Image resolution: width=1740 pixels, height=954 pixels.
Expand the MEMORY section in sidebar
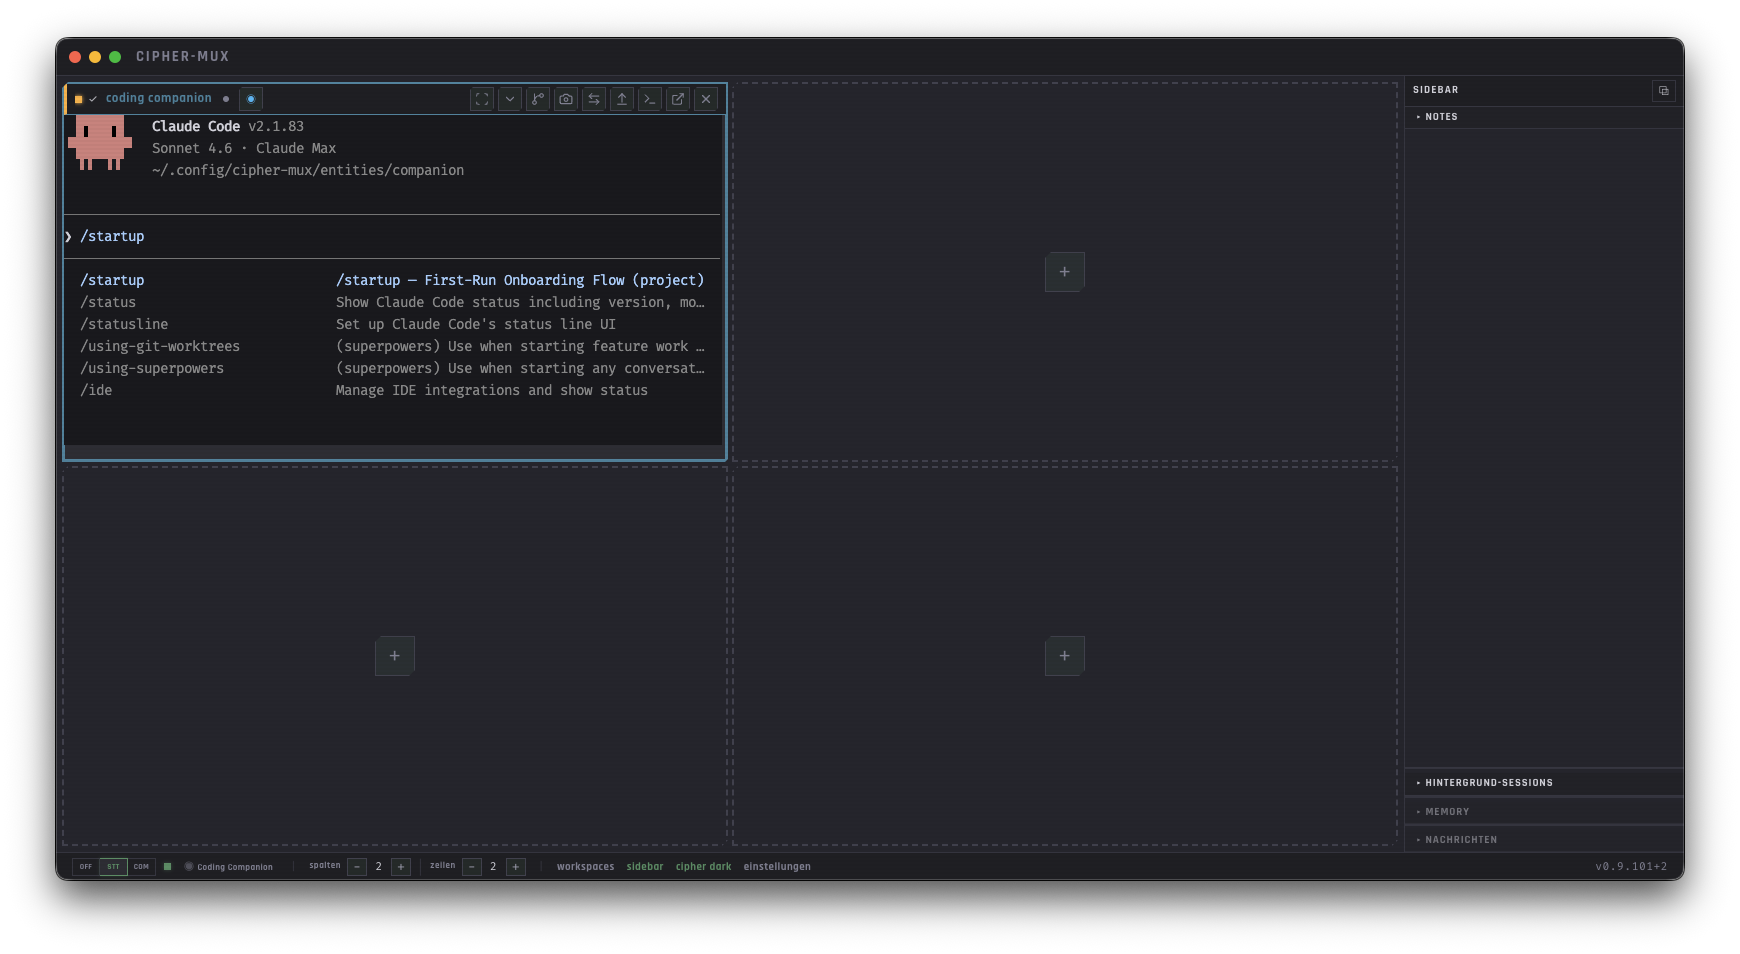click(x=1544, y=812)
